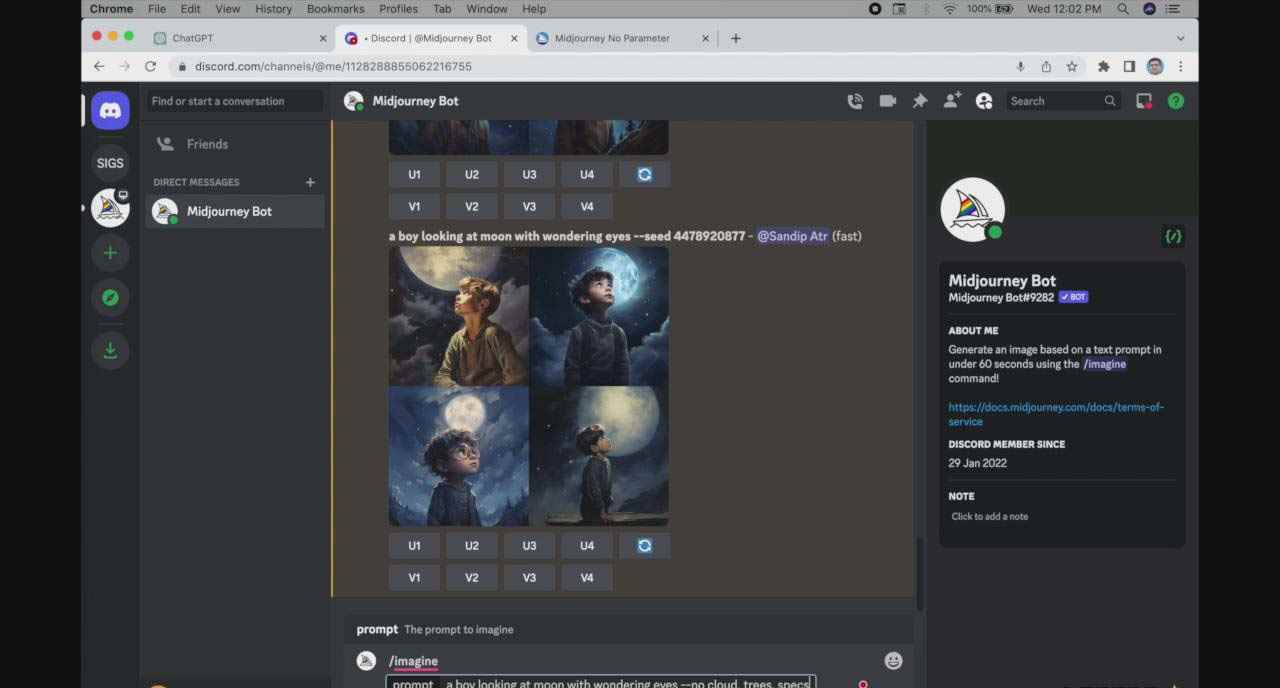Open the emoji picker in message box
Image resolution: width=1280 pixels, height=688 pixels.
pyautogui.click(x=893, y=660)
